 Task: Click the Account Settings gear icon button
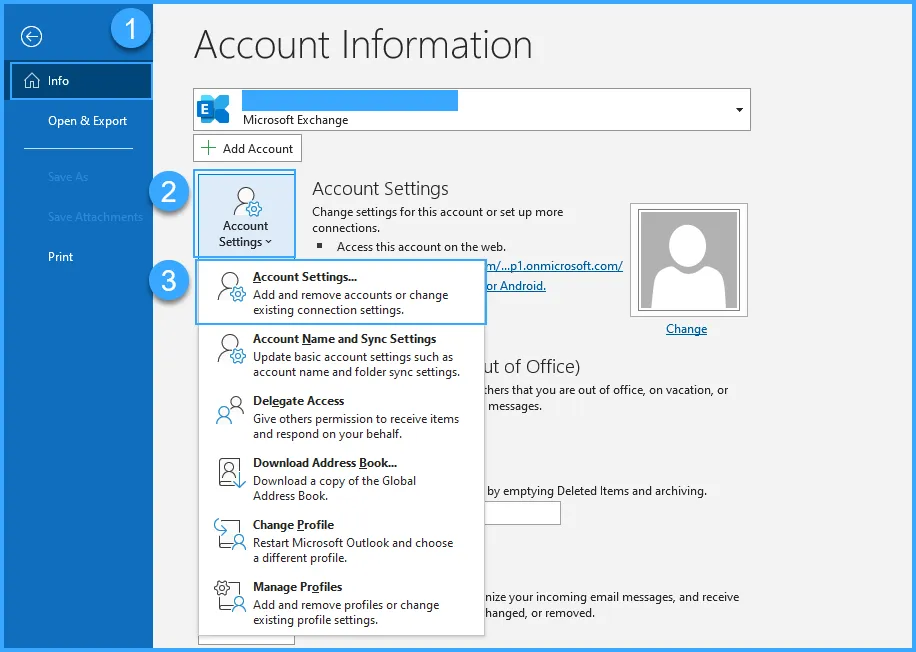click(x=245, y=200)
